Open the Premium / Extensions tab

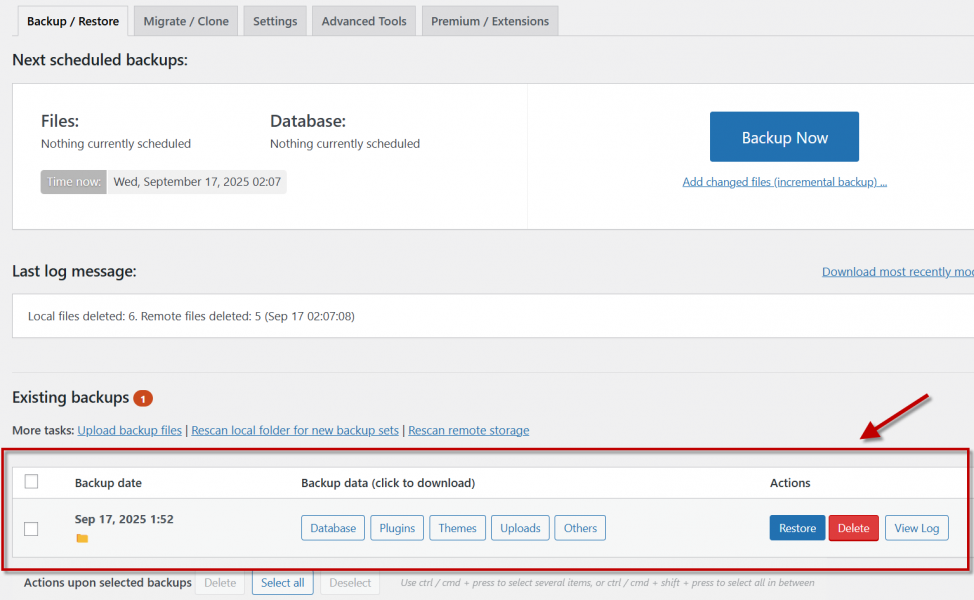click(x=490, y=21)
